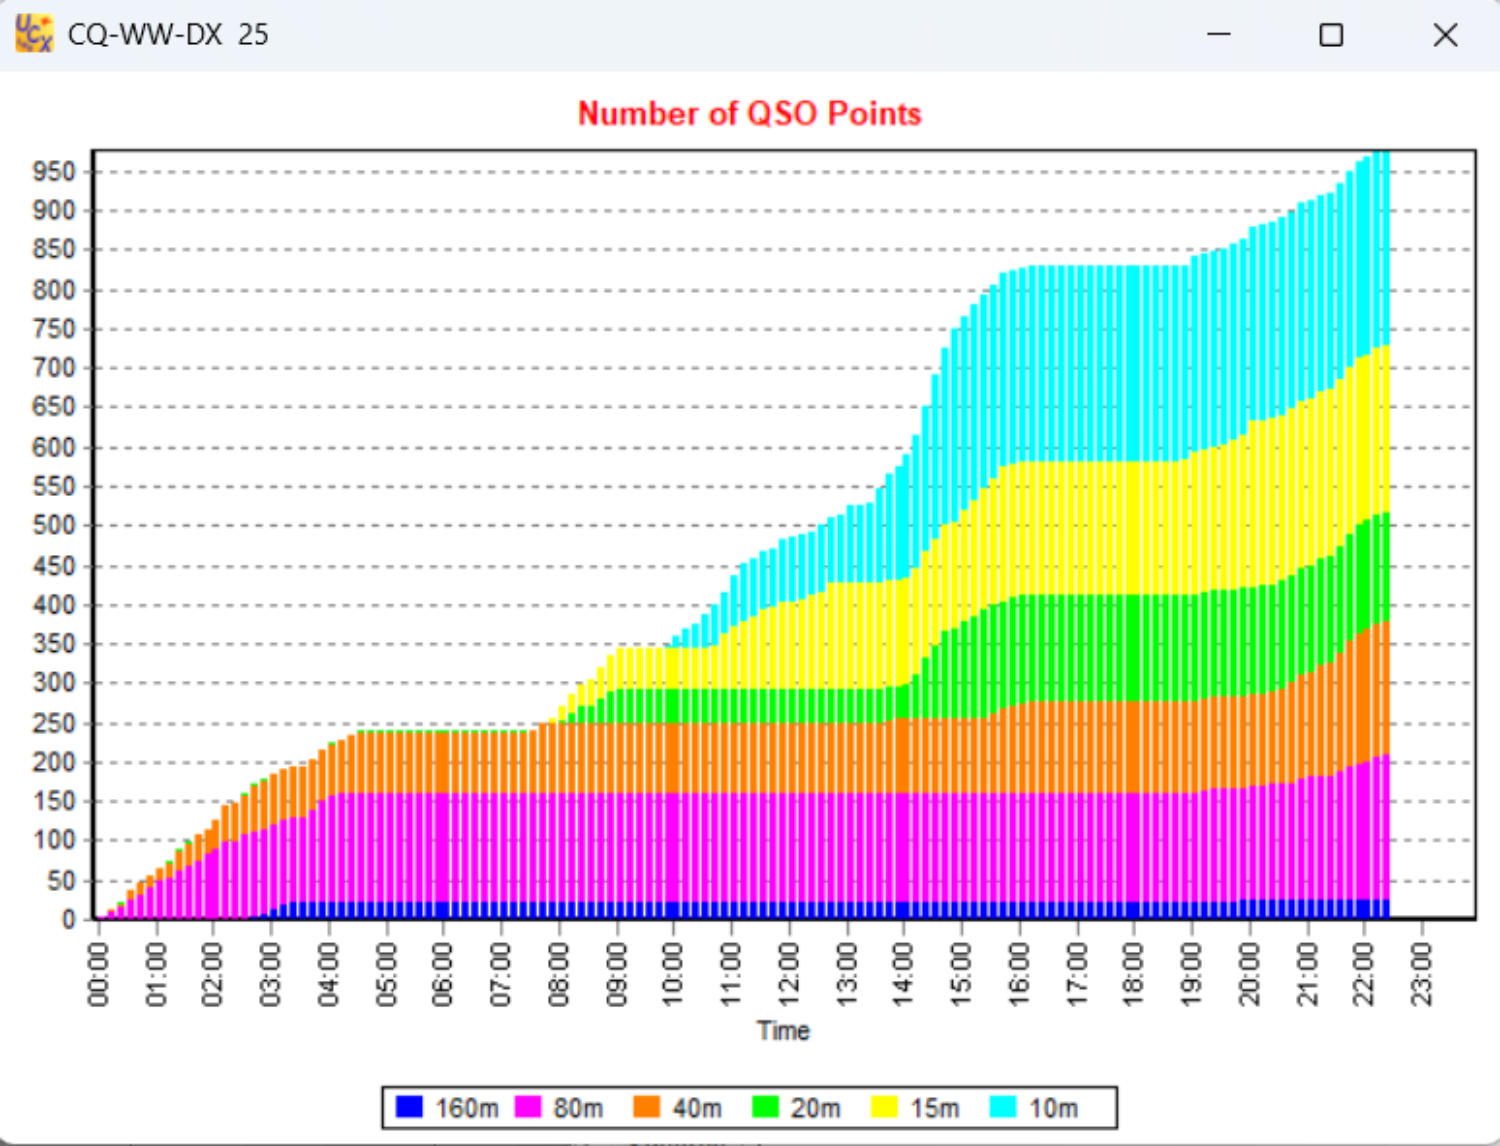
Task: Click the 00:00 time axis tick label
Action: 98,974
